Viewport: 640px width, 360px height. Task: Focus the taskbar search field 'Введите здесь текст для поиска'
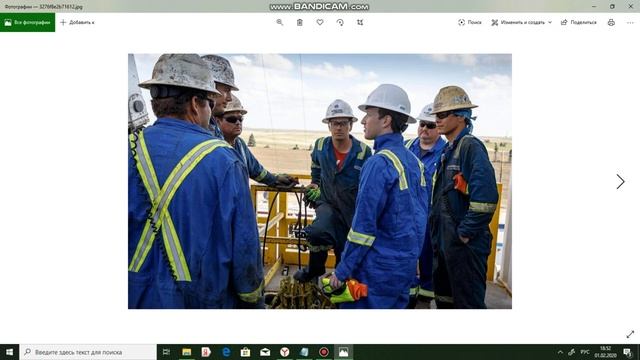(x=88, y=352)
